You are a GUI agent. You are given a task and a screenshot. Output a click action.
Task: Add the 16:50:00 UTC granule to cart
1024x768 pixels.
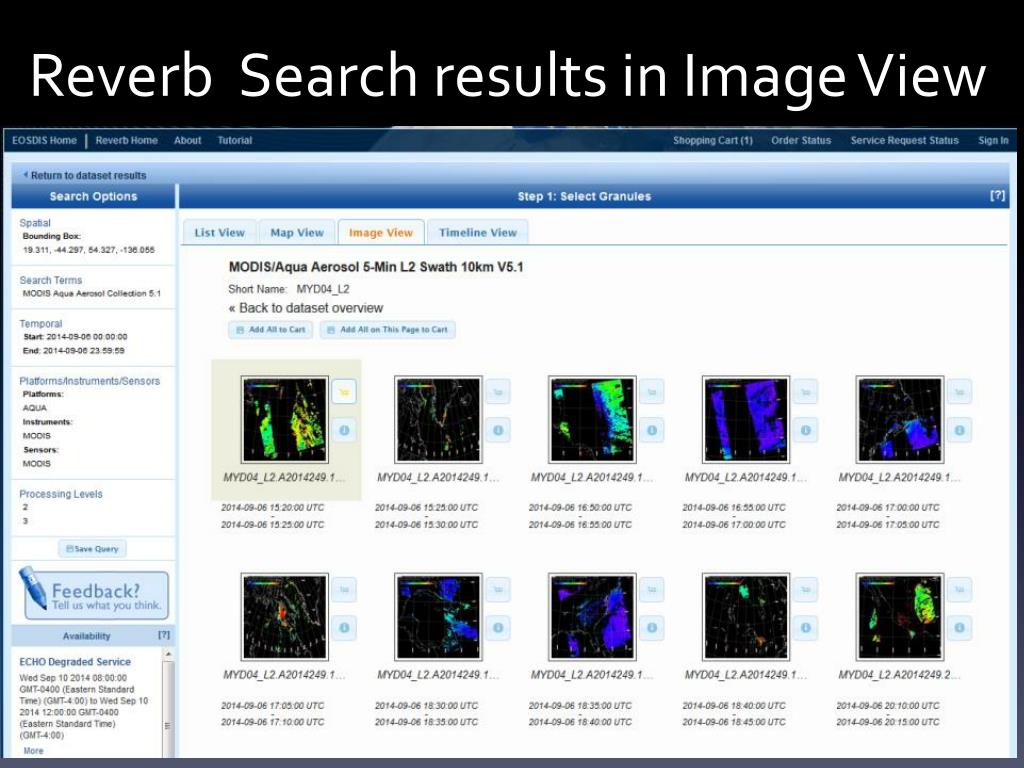click(652, 392)
